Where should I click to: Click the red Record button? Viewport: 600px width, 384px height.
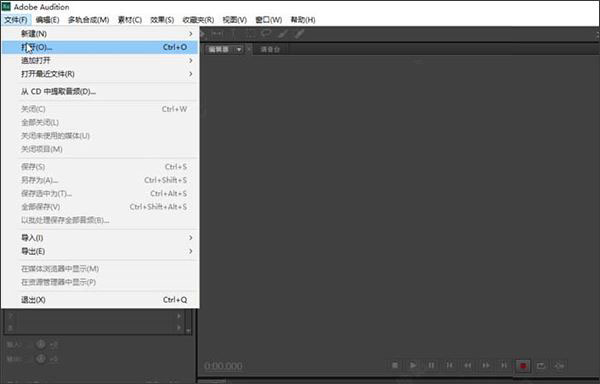click(523, 366)
